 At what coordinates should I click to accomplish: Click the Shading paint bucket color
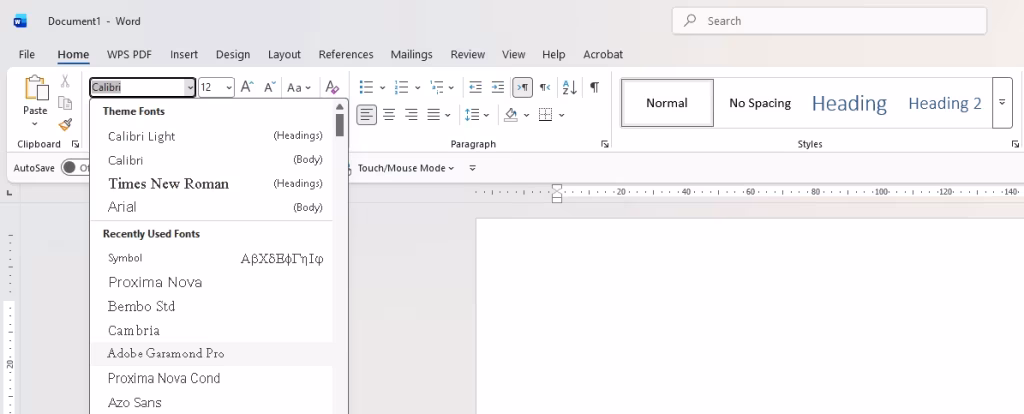coord(511,116)
